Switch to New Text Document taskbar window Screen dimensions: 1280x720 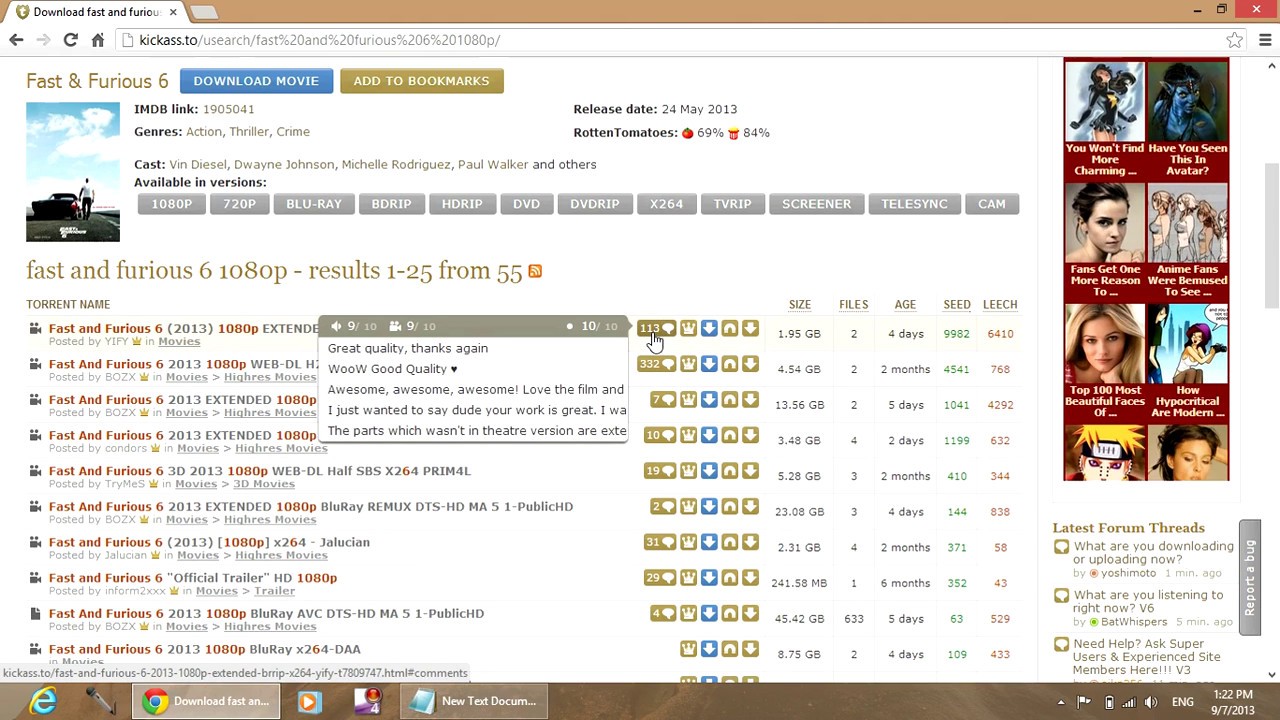click(475, 701)
